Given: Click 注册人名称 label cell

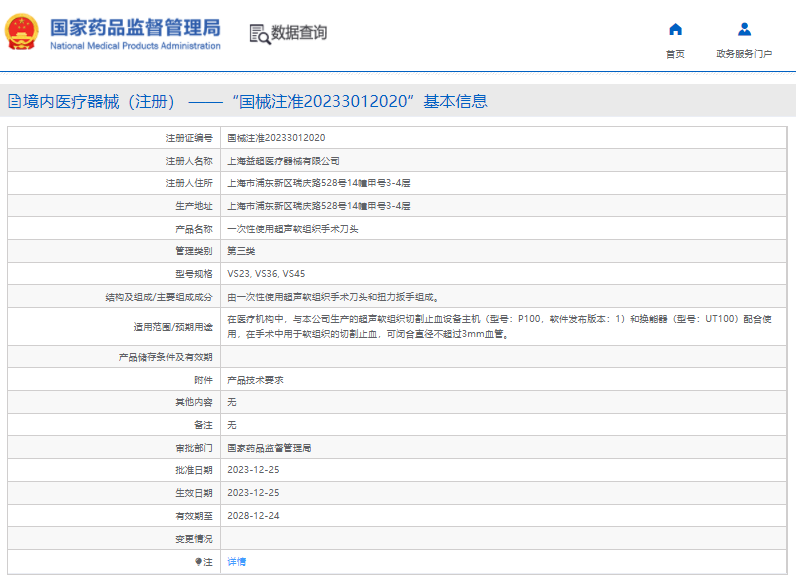Looking at the screenshot, I should (114, 160).
